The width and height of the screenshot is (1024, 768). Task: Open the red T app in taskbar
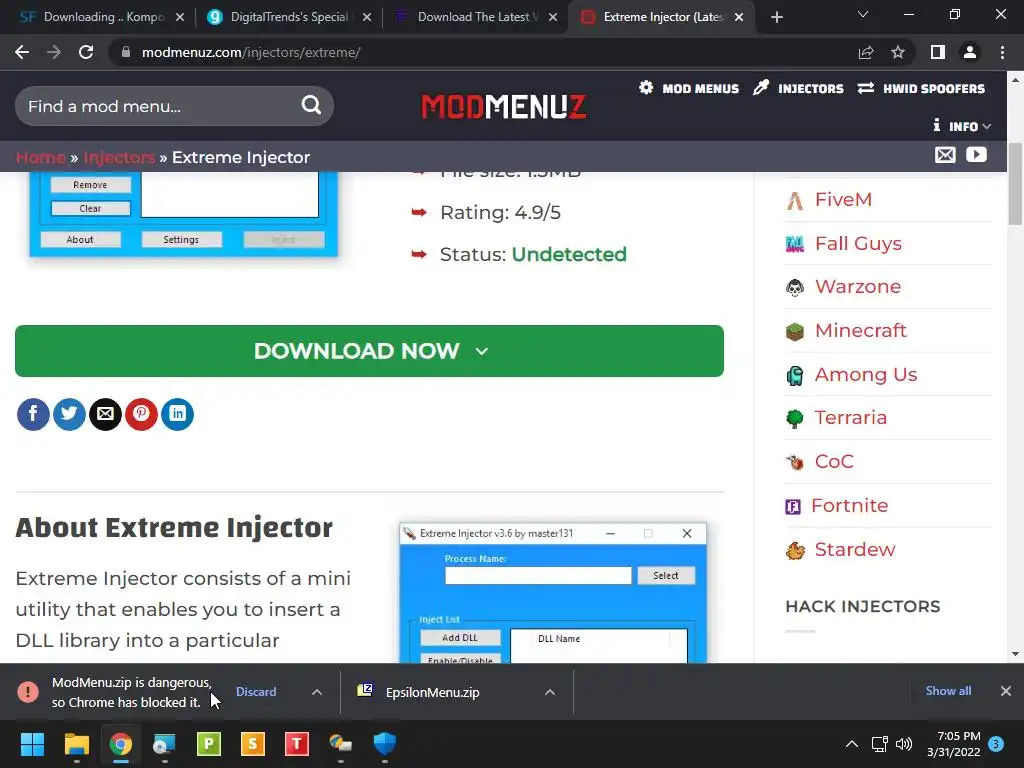296,744
